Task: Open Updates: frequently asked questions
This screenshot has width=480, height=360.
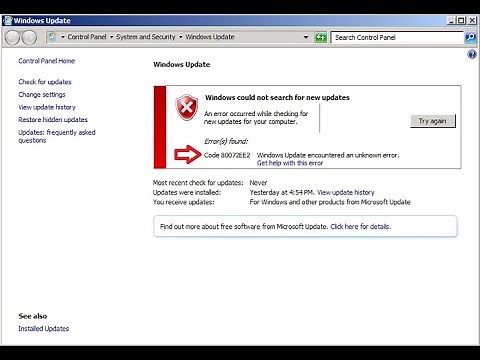Action: pos(57,136)
